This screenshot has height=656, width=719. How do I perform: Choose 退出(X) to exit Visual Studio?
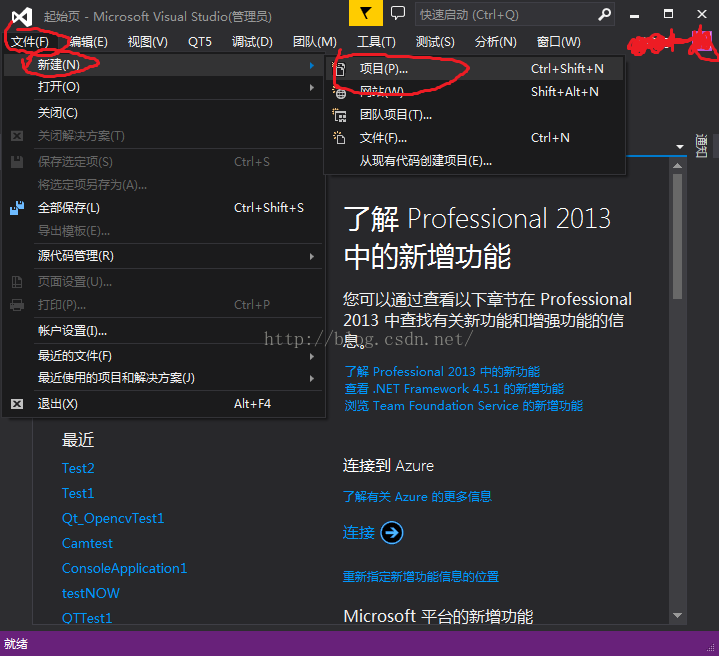point(164,404)
